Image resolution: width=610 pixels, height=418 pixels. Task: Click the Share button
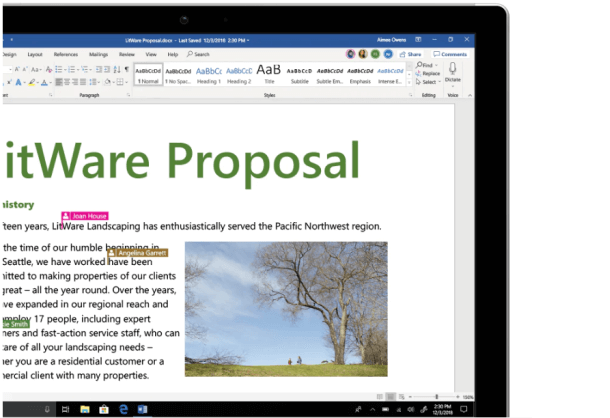(x=412, y=54)
